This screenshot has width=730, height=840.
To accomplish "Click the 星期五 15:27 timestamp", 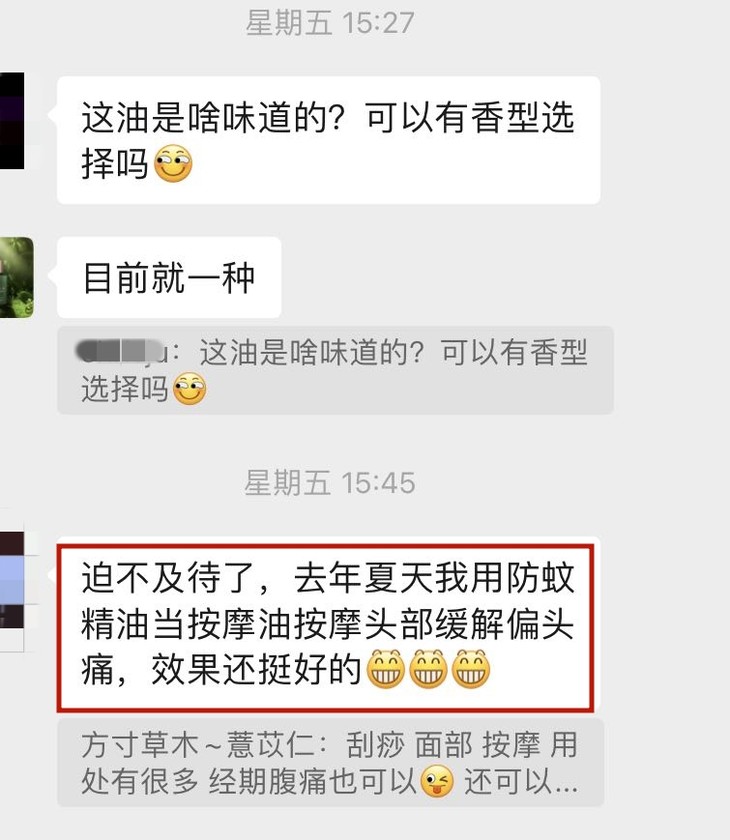I will coord(330,23).
